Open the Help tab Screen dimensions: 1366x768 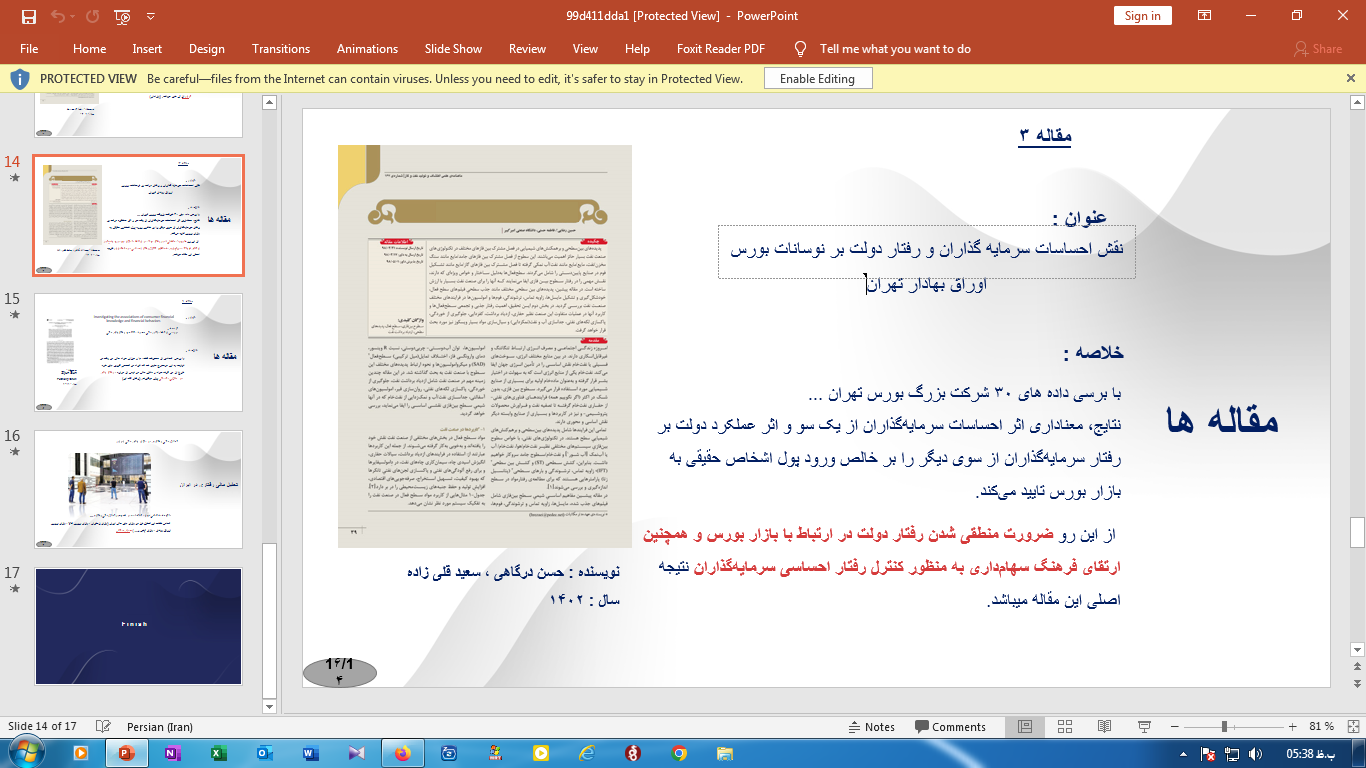click(637, 49)
